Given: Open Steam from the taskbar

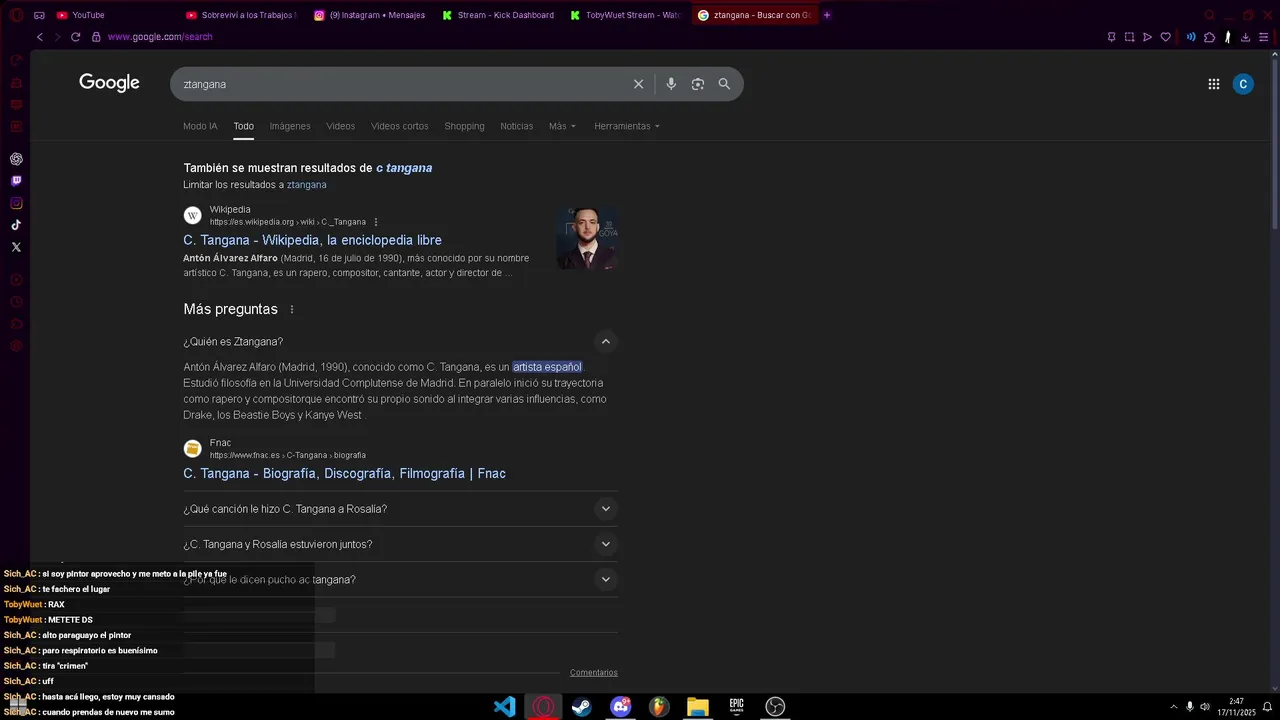Looking at the screenshot, I should (x=582, y=707).
